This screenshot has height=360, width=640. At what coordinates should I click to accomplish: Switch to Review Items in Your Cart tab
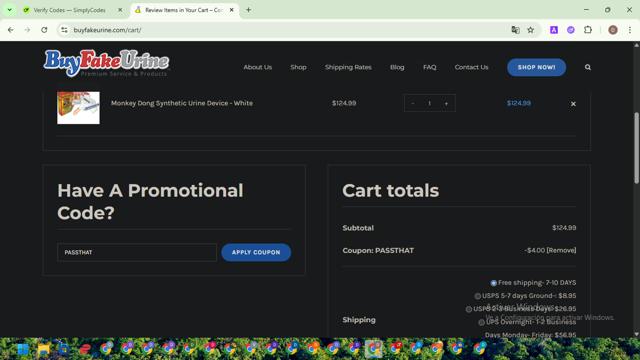(184, 10)
